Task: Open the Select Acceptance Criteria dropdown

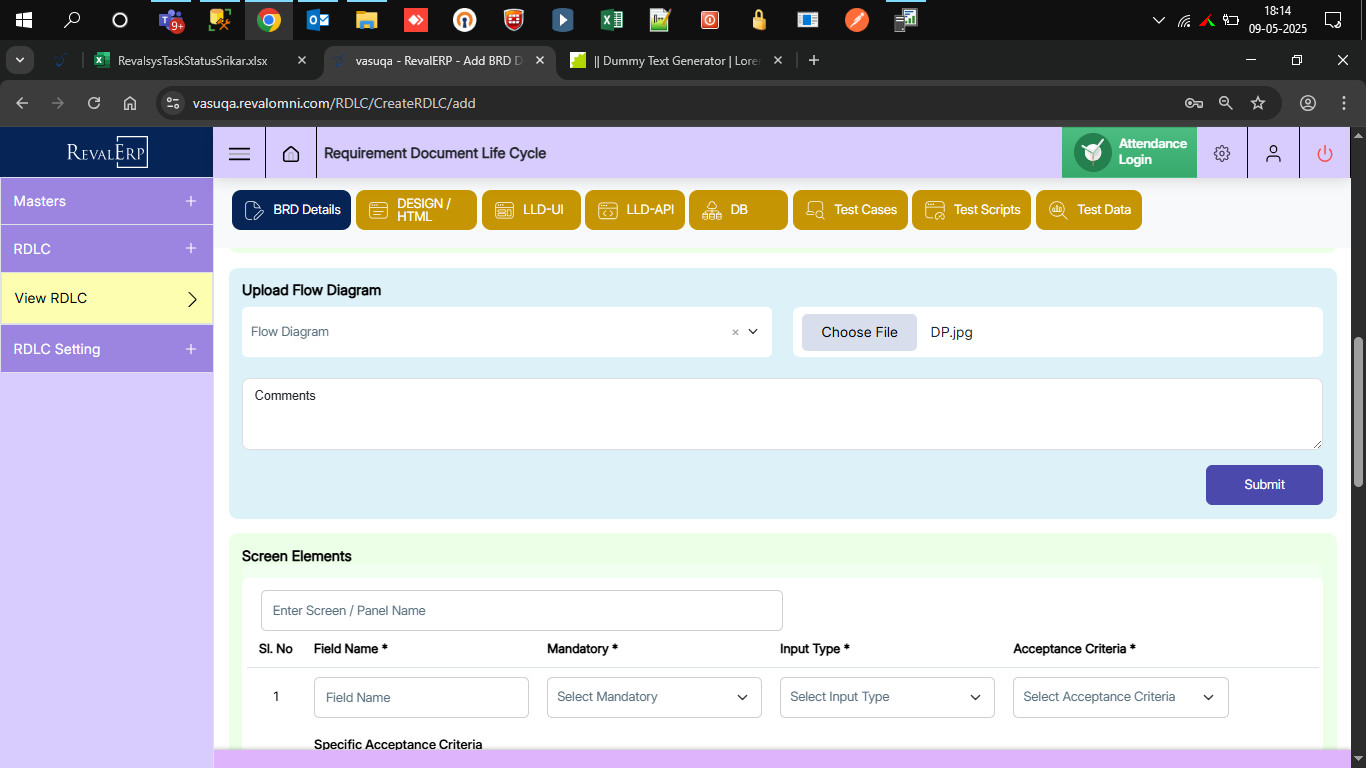Action: pyautogui.click(x=1120, y=697)
